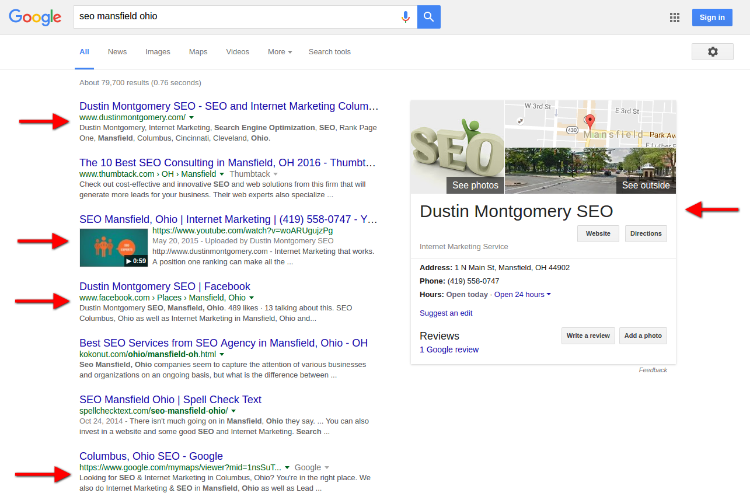Click the Sign in button
Screen dimensions: 750x500
(x=712, y=18)
